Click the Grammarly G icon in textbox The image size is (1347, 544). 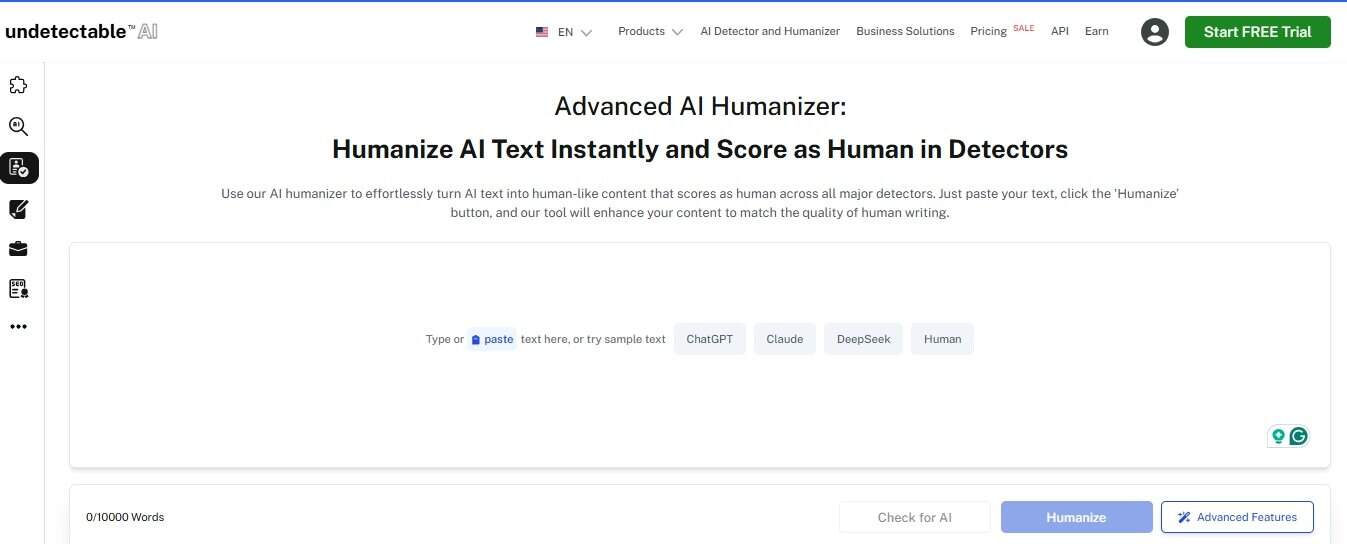(x=1299, y=436)
